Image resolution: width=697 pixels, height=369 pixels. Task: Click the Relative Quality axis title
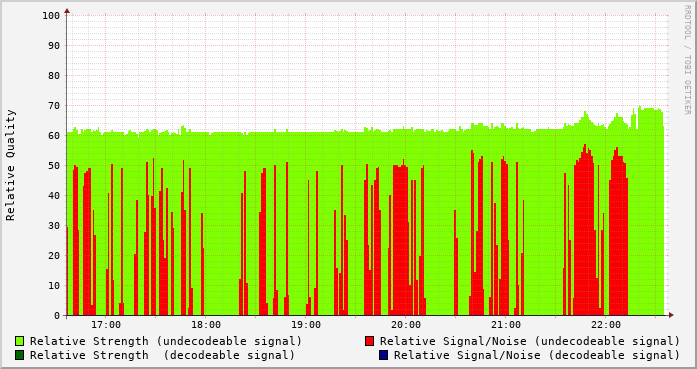click(10, 165)
